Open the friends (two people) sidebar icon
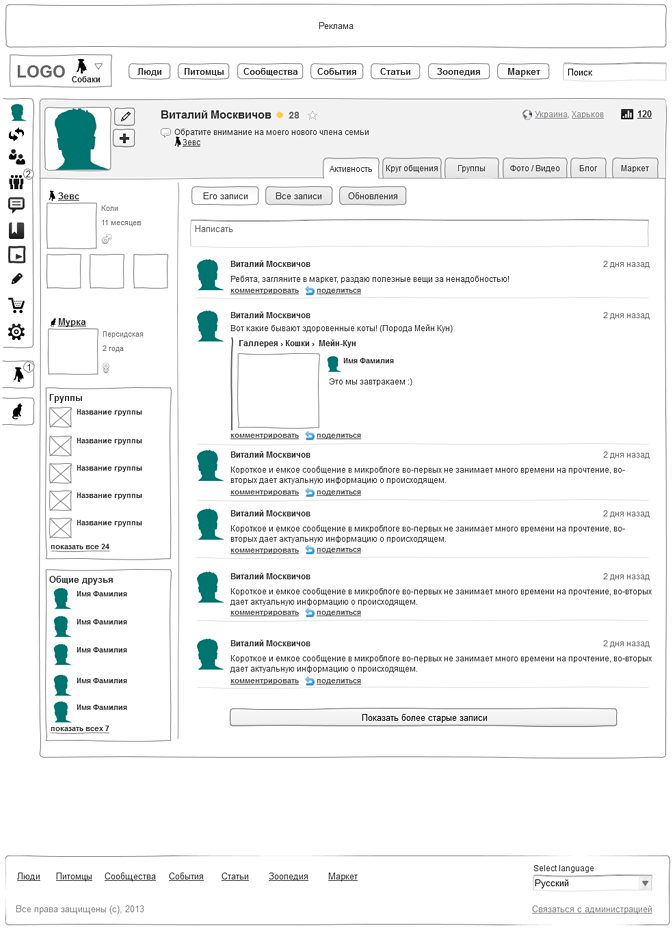This screenshot has width=672, height=930. coord(17,157)
